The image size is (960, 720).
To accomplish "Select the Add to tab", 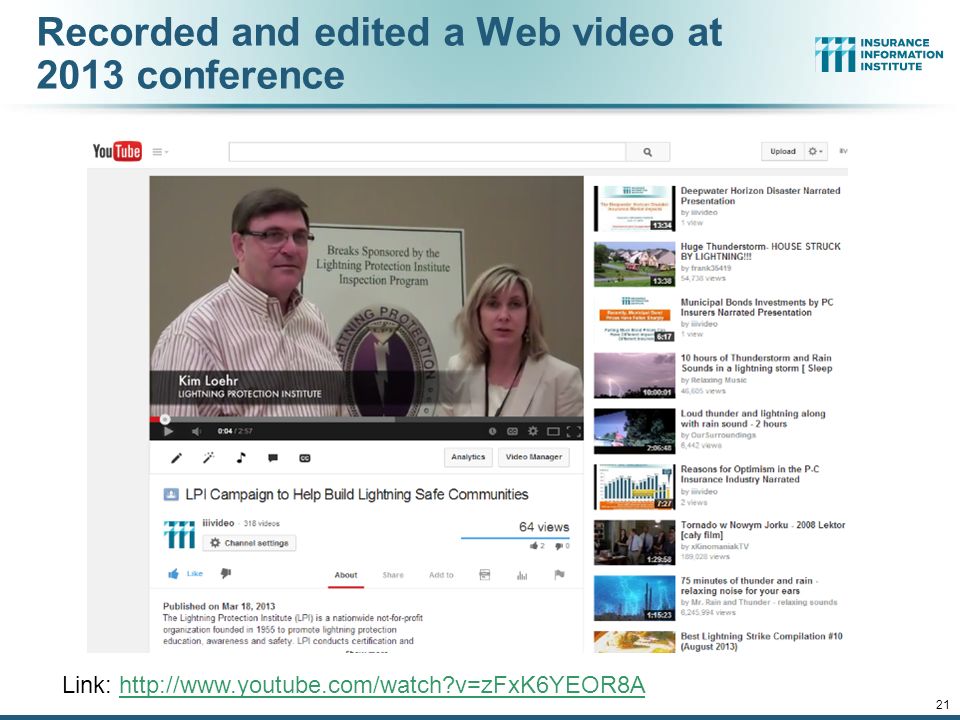I will tap(441, 575).
